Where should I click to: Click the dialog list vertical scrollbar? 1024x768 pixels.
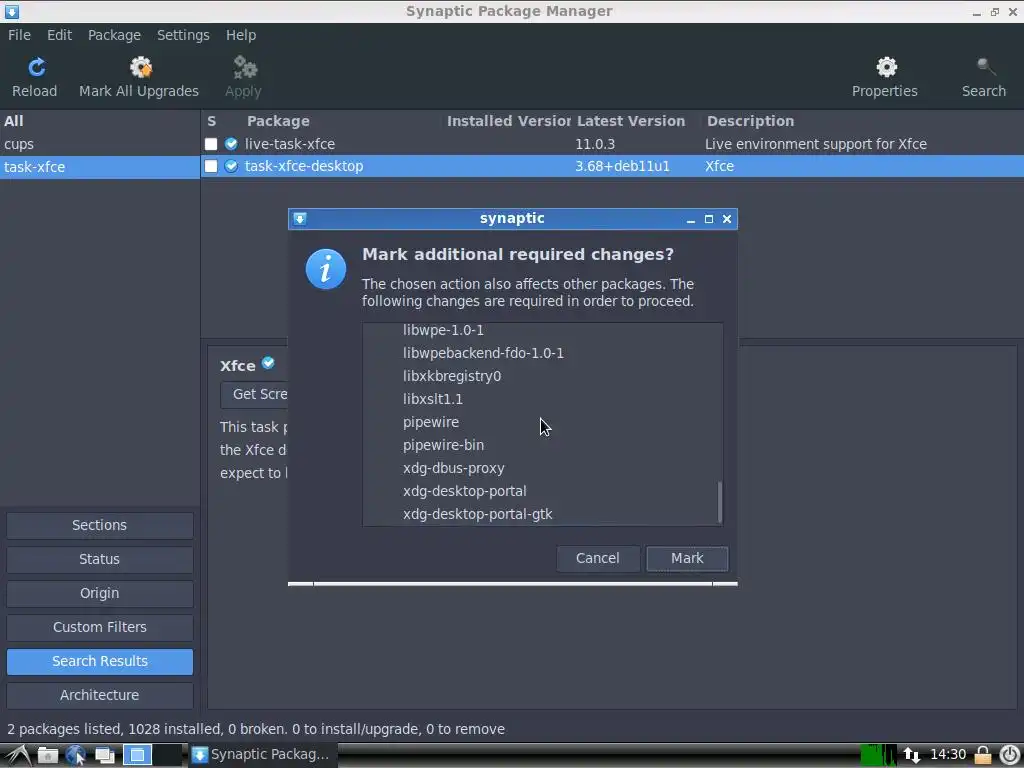click(720, 502)
